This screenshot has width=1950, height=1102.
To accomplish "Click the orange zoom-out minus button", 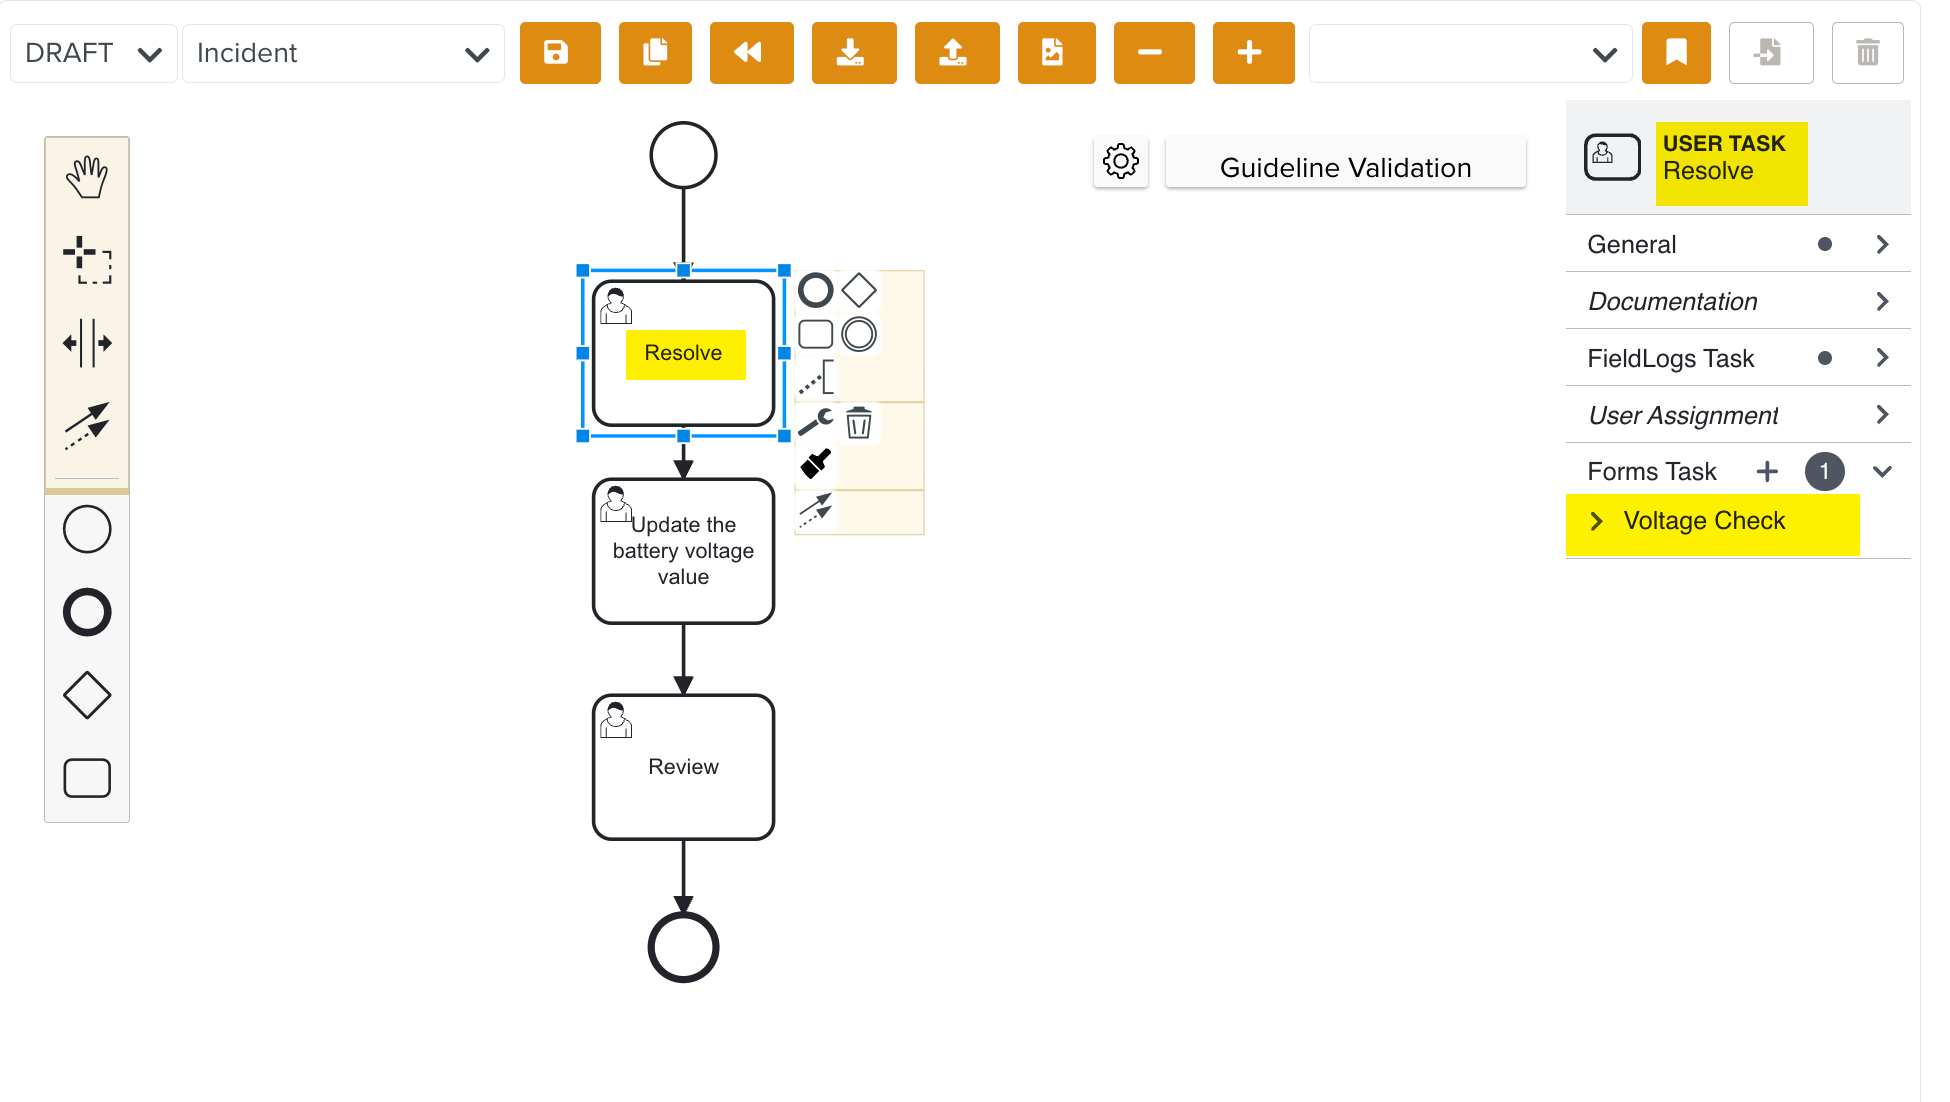I will click(1153, 53).
